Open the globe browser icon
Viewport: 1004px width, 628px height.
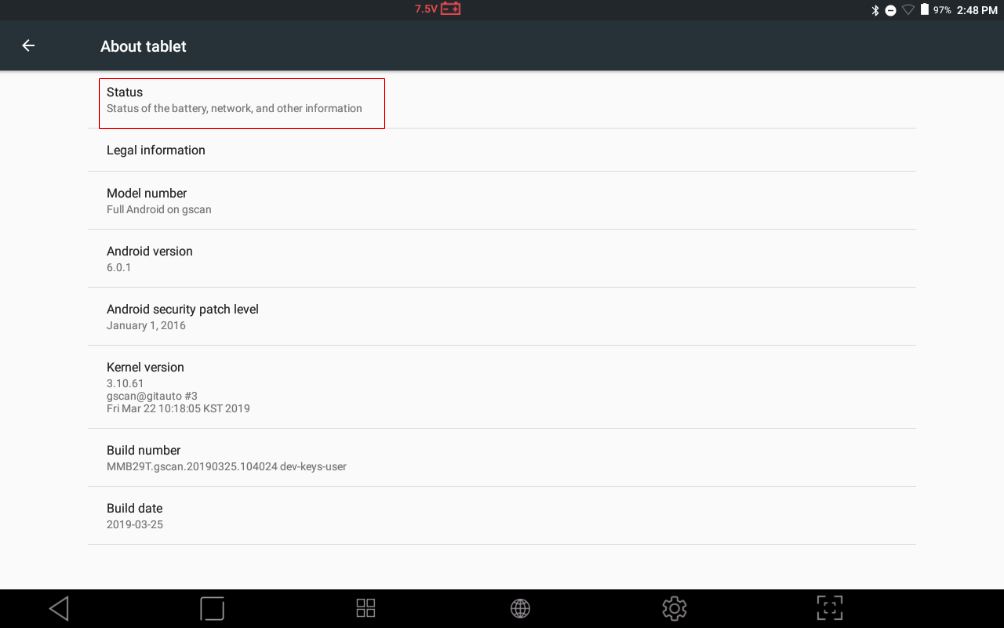click(520, 608)
